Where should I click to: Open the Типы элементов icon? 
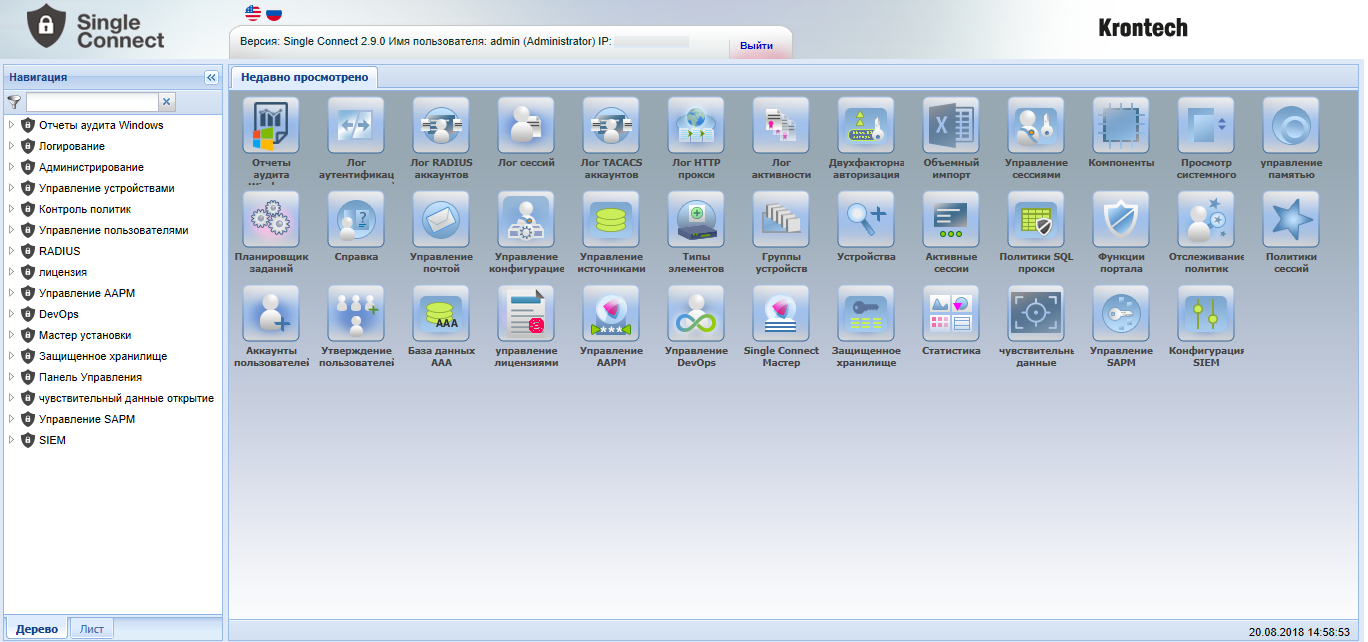(696, 219)
